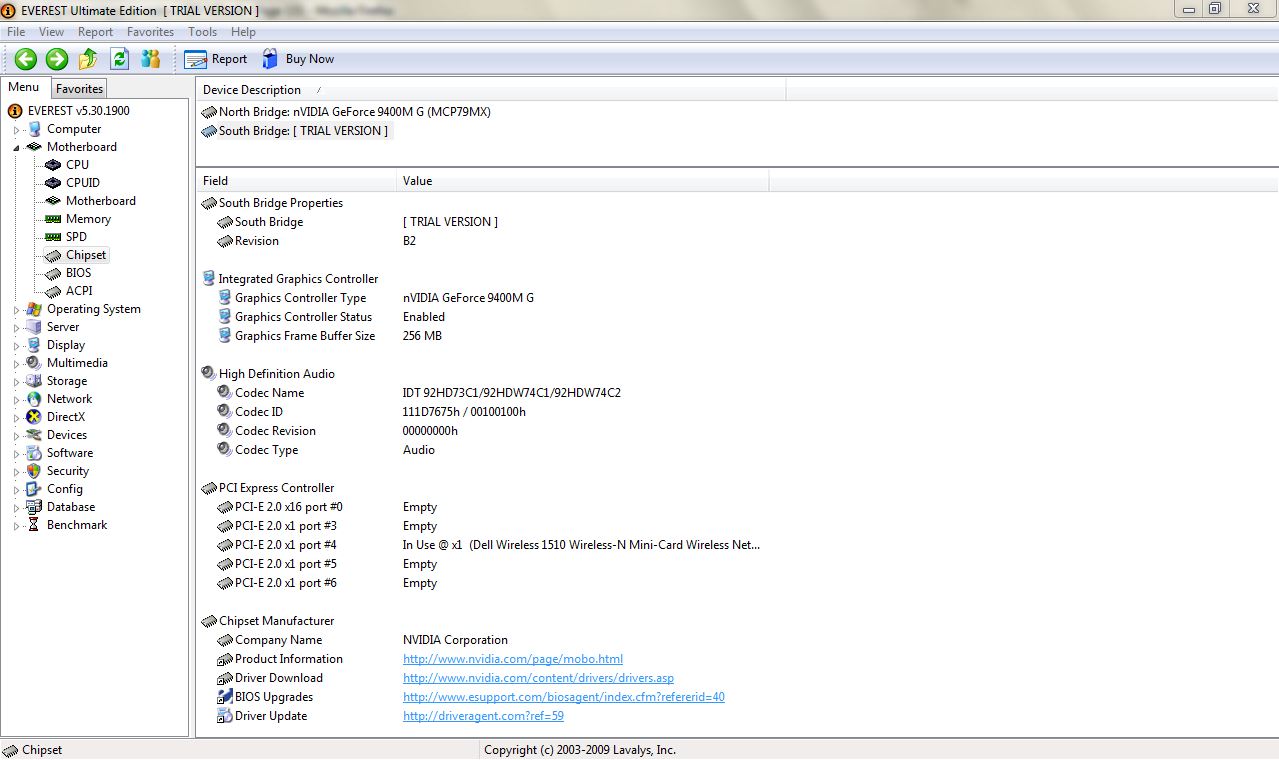Open the driveragent.com Driver Update link
Viewport: 1279px width, 760px height.
pos(483,716)
